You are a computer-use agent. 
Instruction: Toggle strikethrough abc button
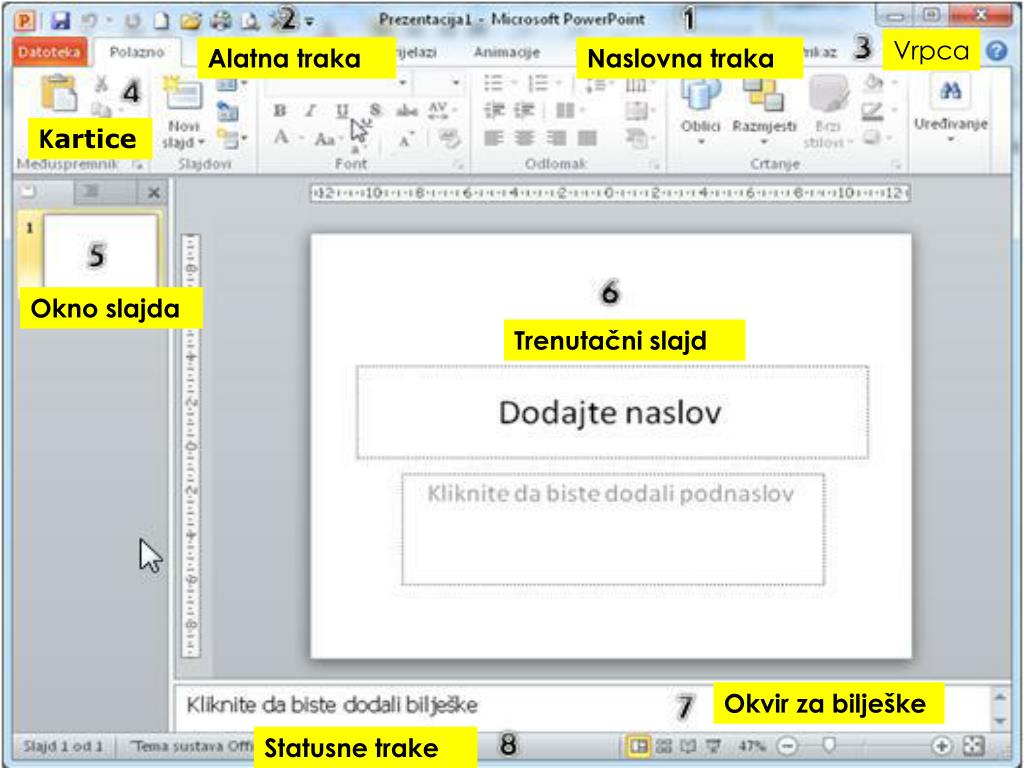[407, 111]
